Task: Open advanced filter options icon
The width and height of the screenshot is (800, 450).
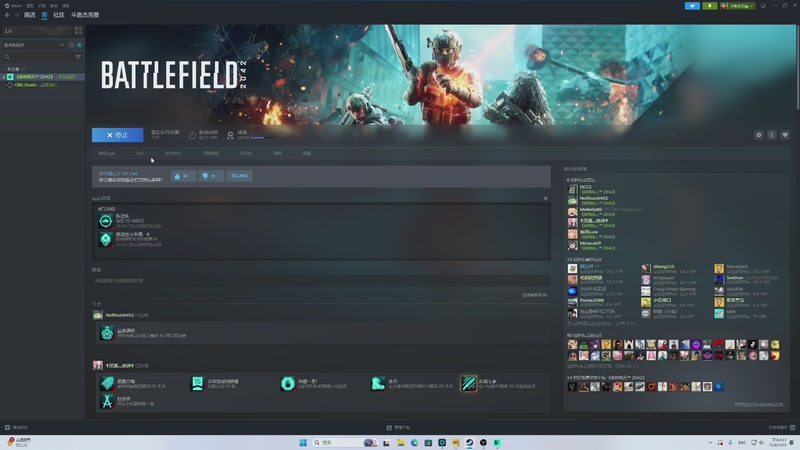Action: 78,57
